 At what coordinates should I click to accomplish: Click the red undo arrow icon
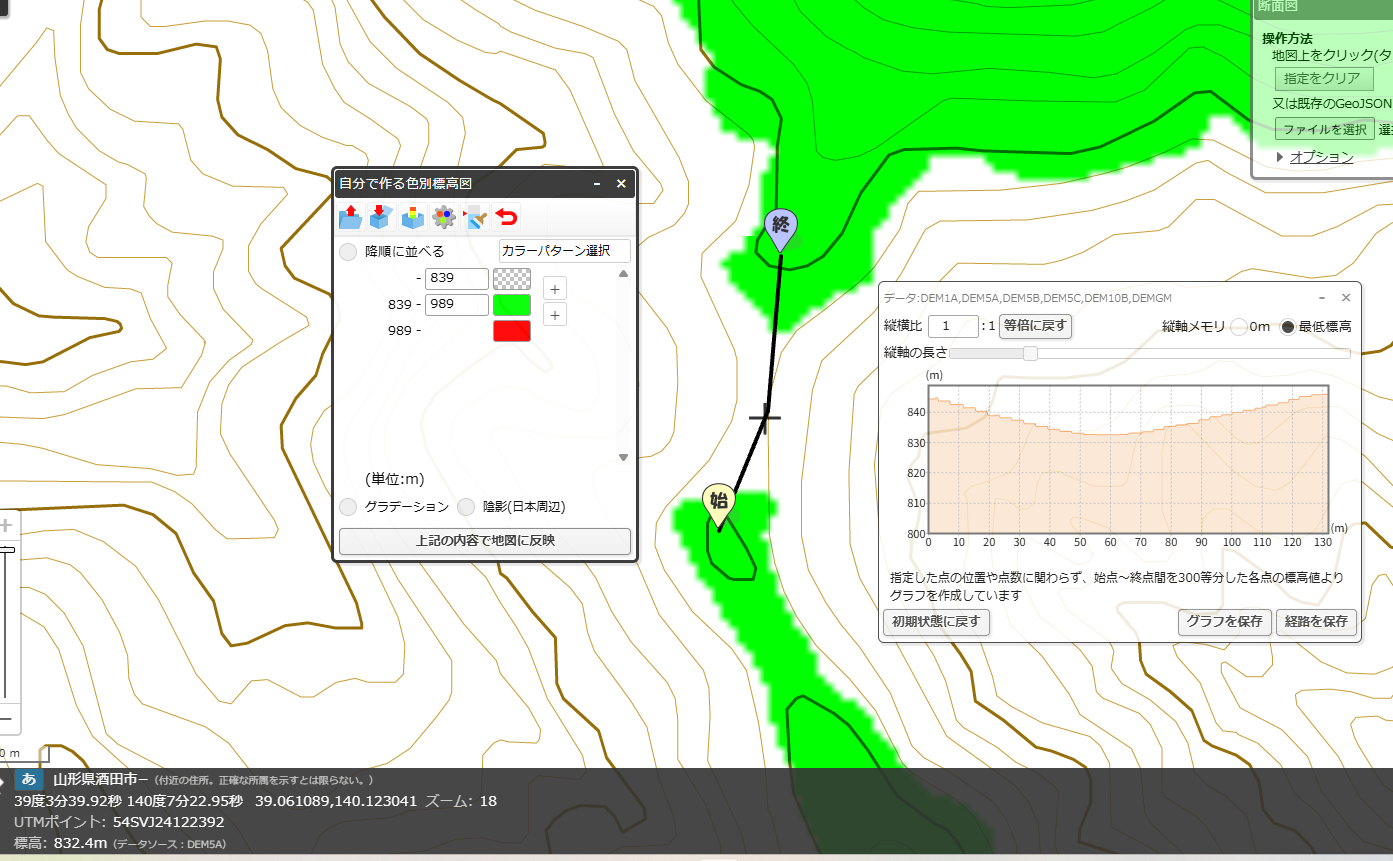pyautogui.click(x=507, y=217)
